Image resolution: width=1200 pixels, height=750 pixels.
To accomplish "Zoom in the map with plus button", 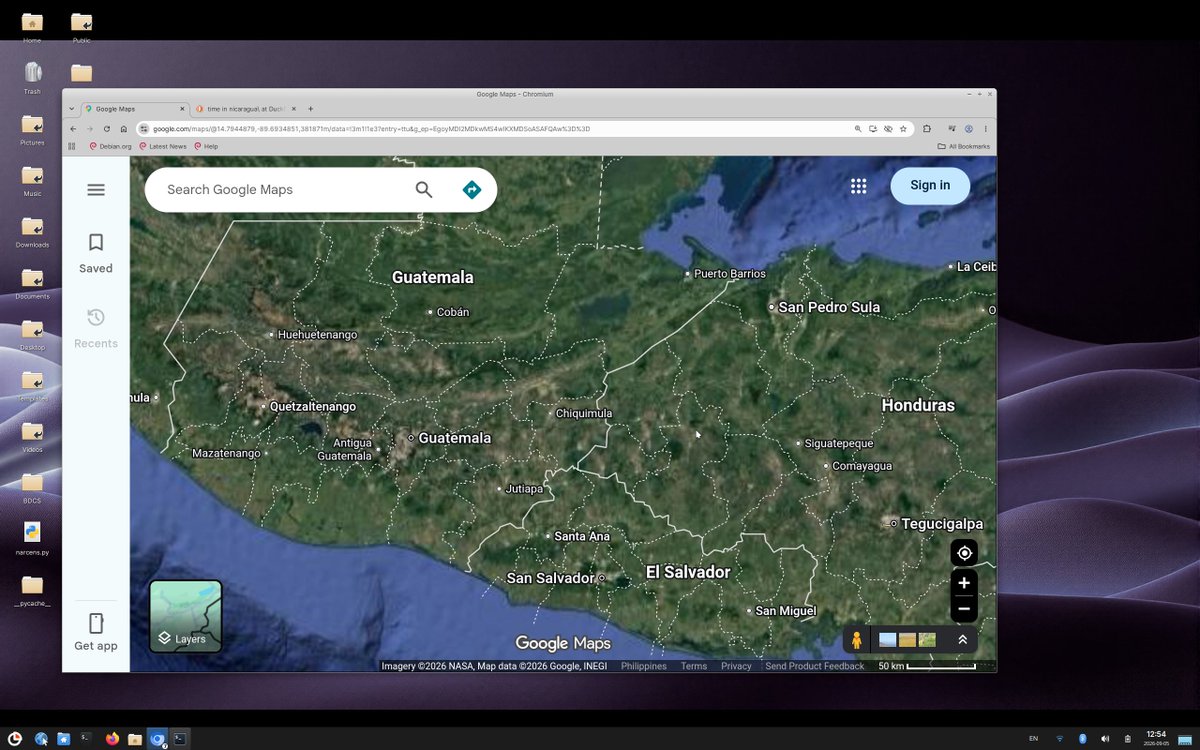I will click(964, 583).
